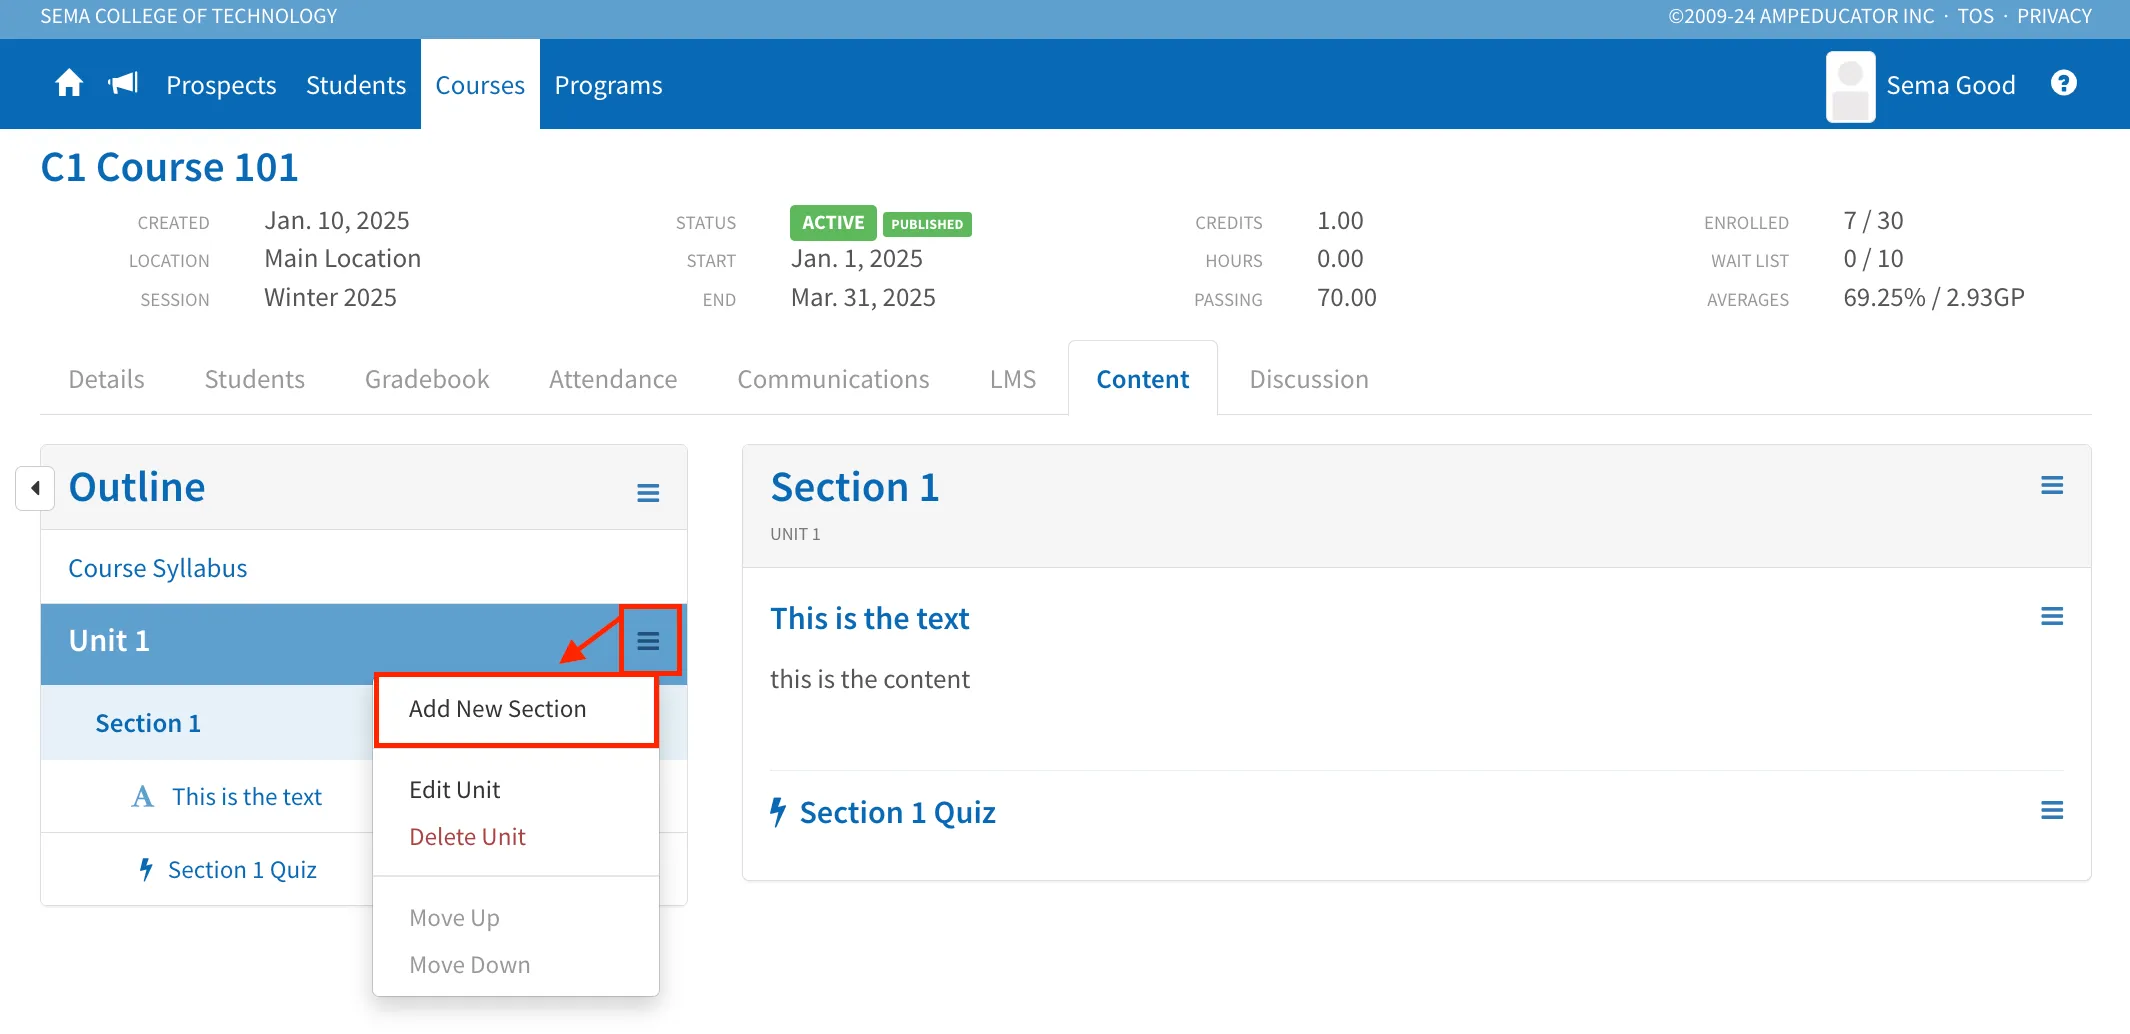This screenshot has width=2130, height=1034.
Task: Open the Prospects nav item
Action: point(221,85)
